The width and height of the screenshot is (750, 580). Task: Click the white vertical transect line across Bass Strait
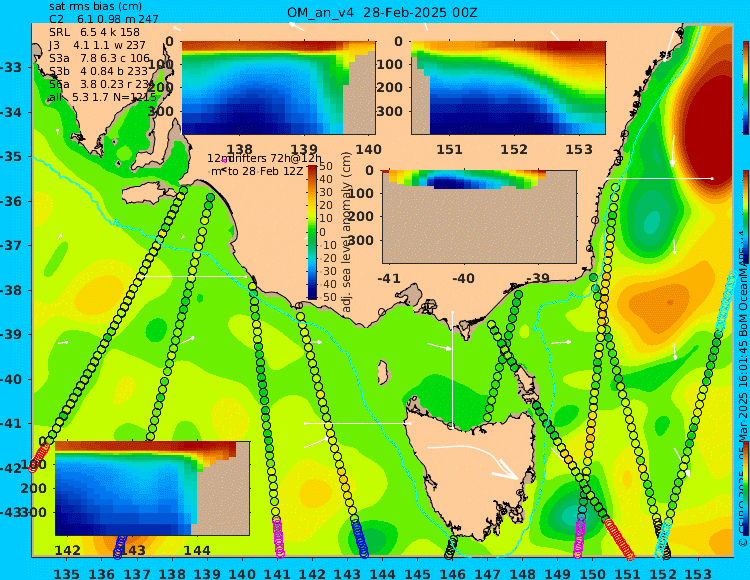tap(452, 369)
